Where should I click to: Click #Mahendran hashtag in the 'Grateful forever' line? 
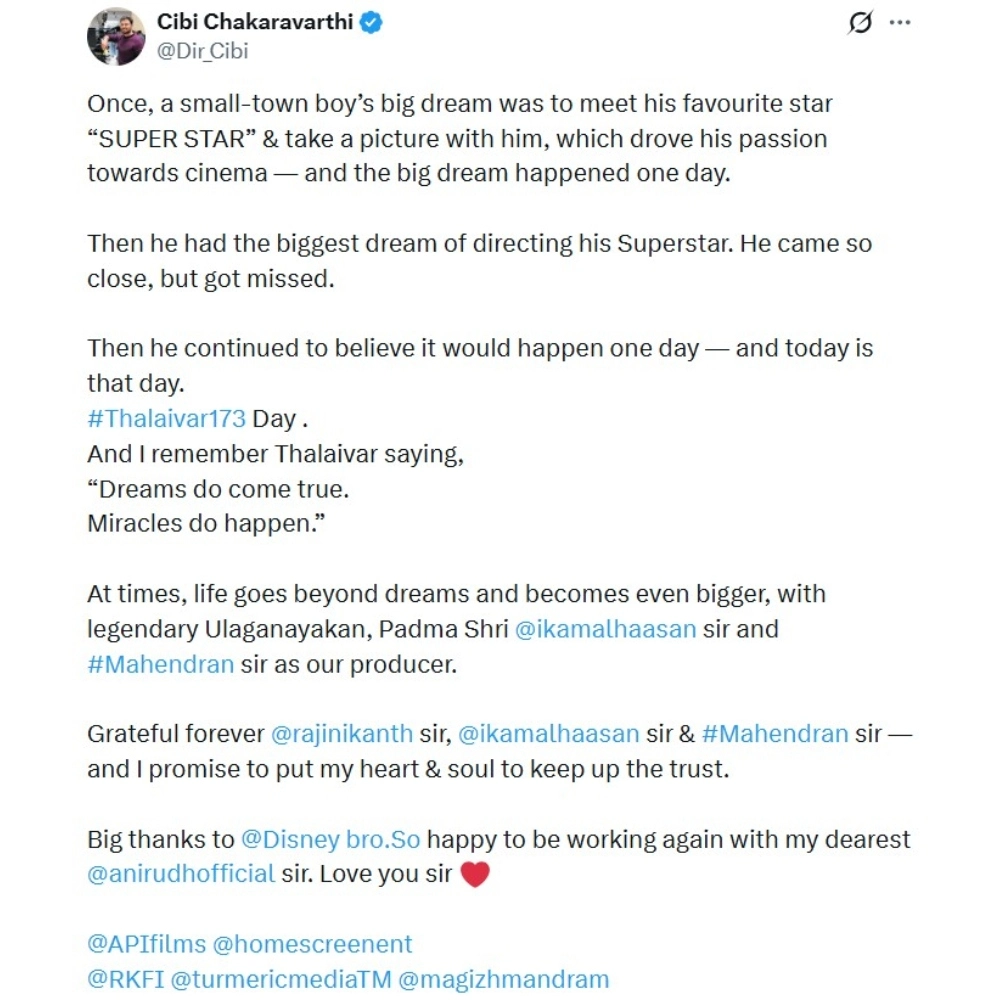click(x=775, y=733)
